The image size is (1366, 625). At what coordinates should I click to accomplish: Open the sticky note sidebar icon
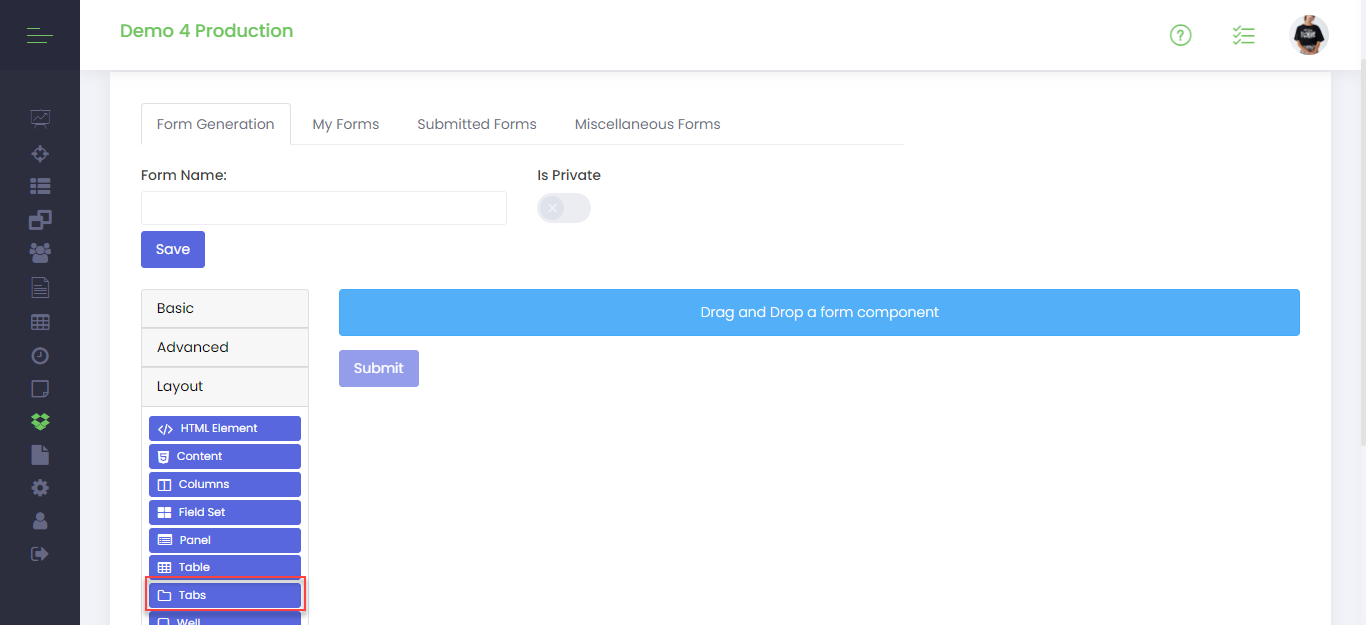point(40,388)
